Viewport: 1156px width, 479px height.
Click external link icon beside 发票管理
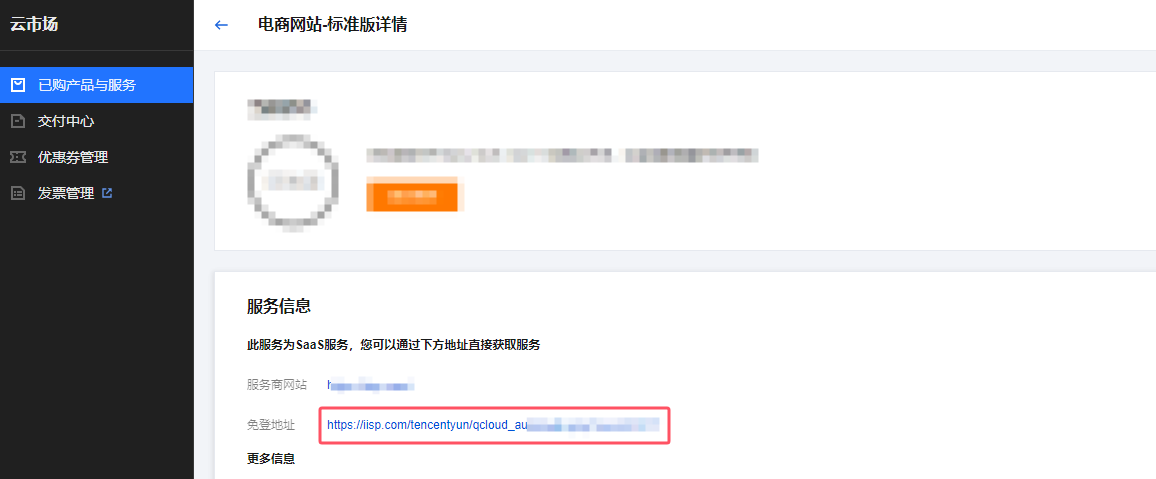tap(107, 193)
